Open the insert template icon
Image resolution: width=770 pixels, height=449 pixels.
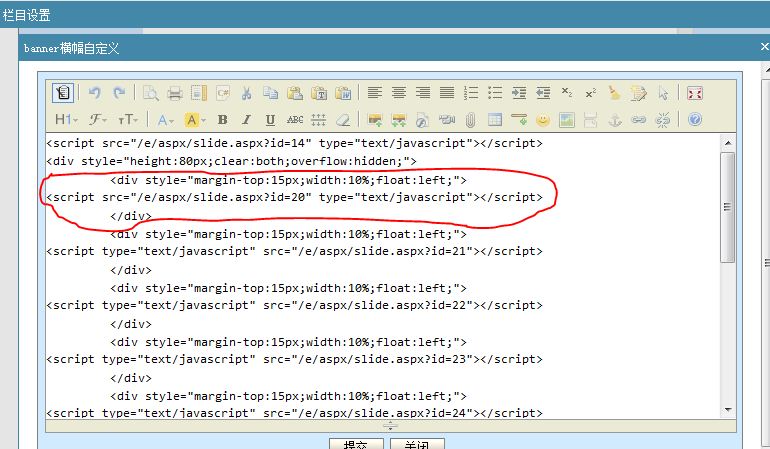point(198,93)
